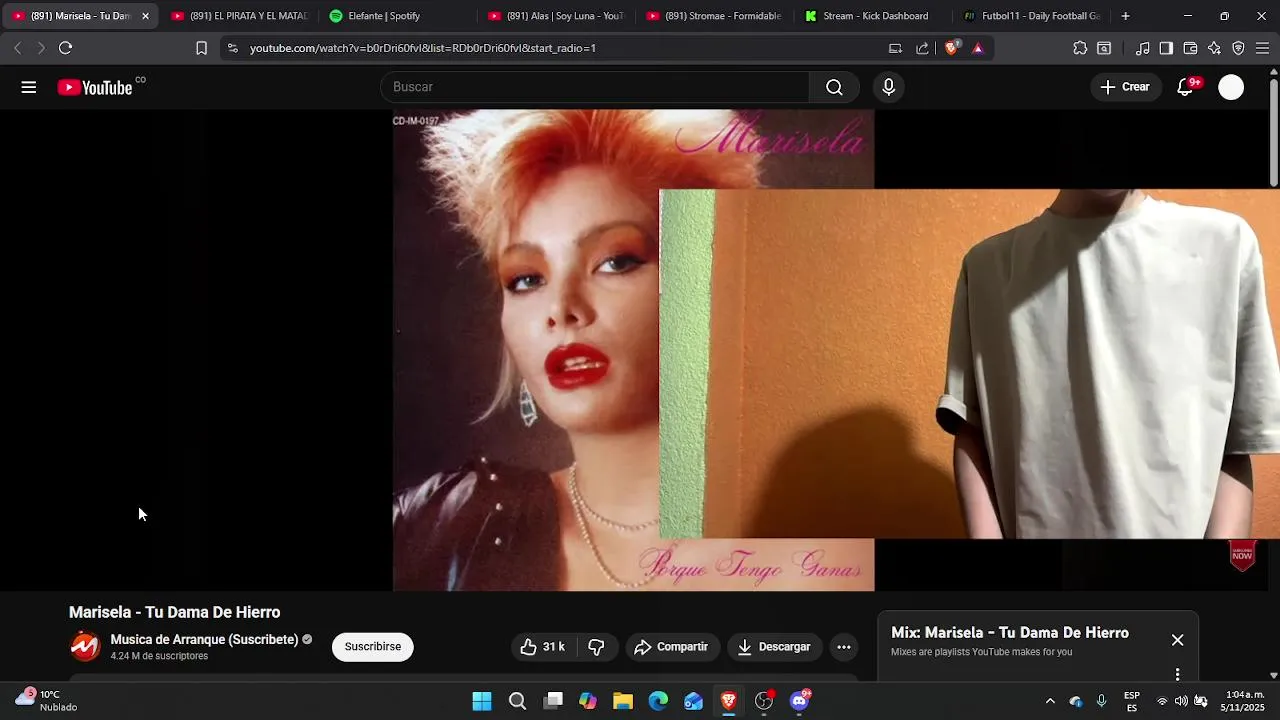Open OBS Studio from the taskbar
This screenshot has height=720, width=1280.
(764, 701)
